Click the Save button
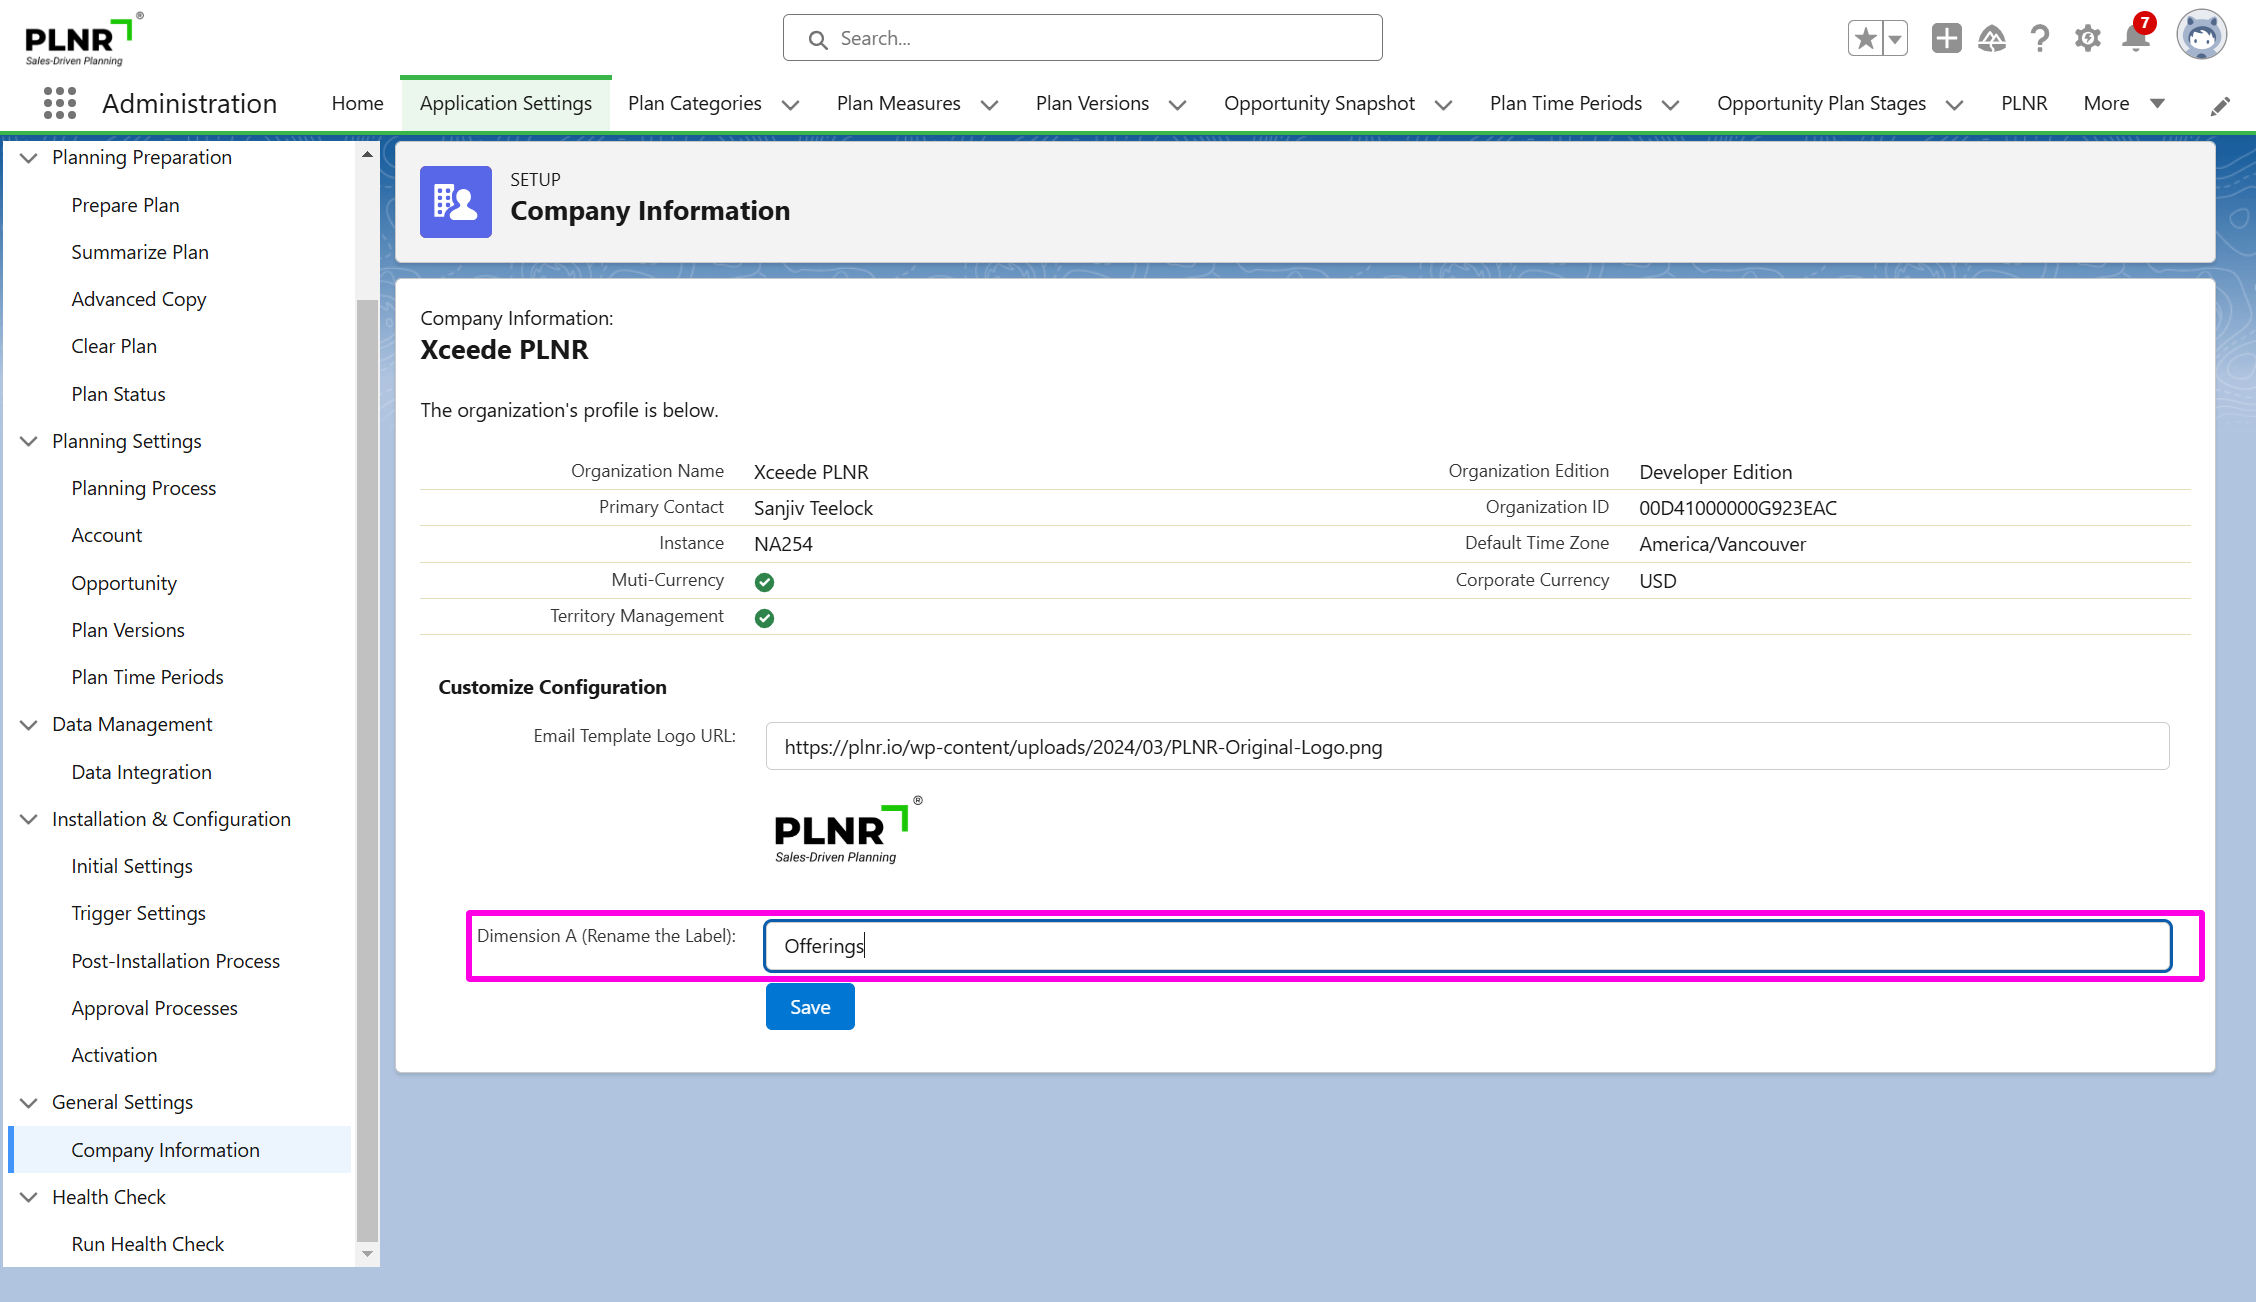 (x=809, y=1007)
